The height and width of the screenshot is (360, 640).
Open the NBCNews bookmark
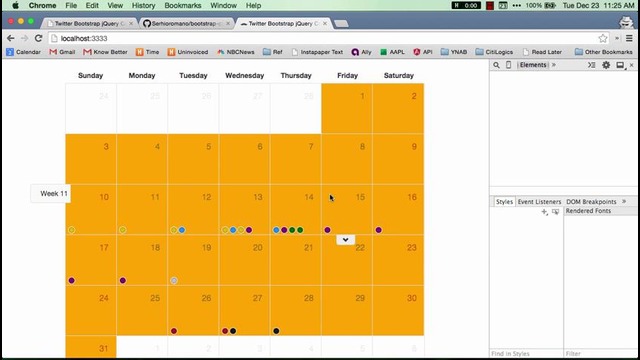[236, 52]
